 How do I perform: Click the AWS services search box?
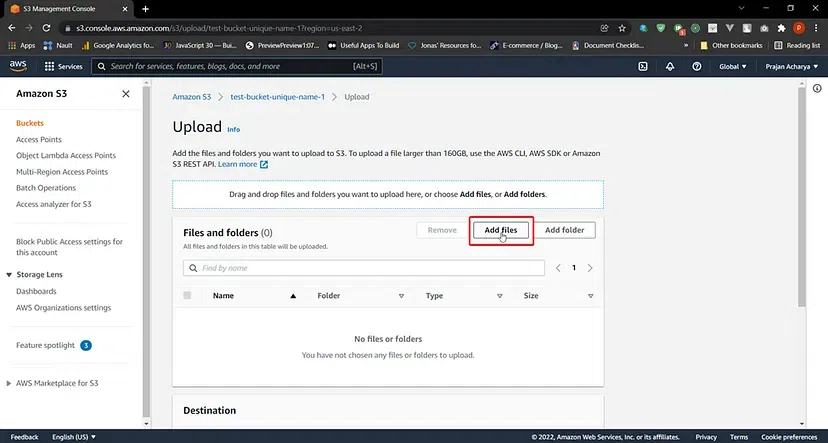click(x=237, y=67)
